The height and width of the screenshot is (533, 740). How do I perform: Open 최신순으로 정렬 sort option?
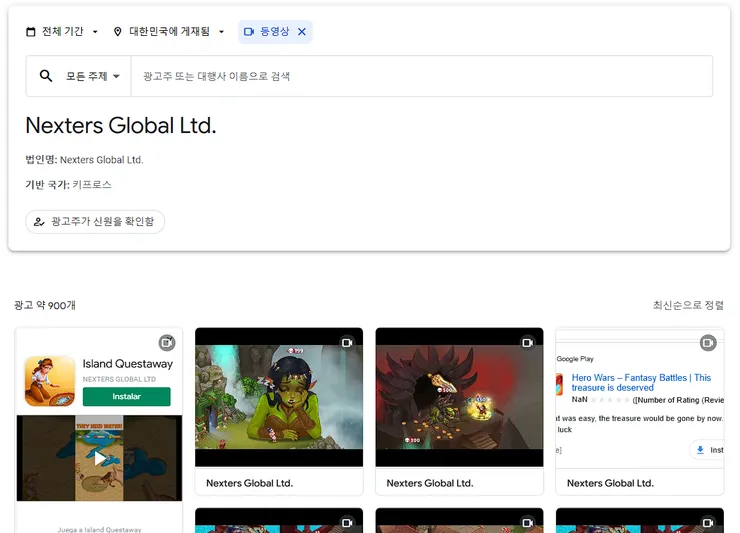(688, 305)
